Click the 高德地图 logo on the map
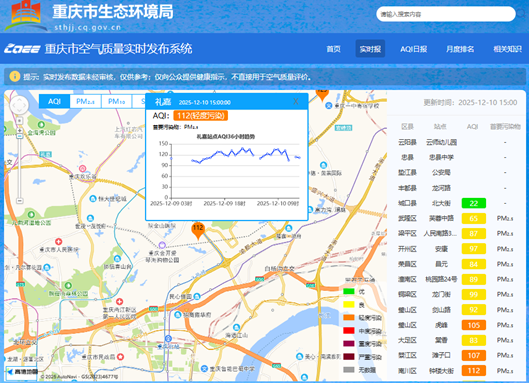The image size is (529, 383). tap(22, 372)
